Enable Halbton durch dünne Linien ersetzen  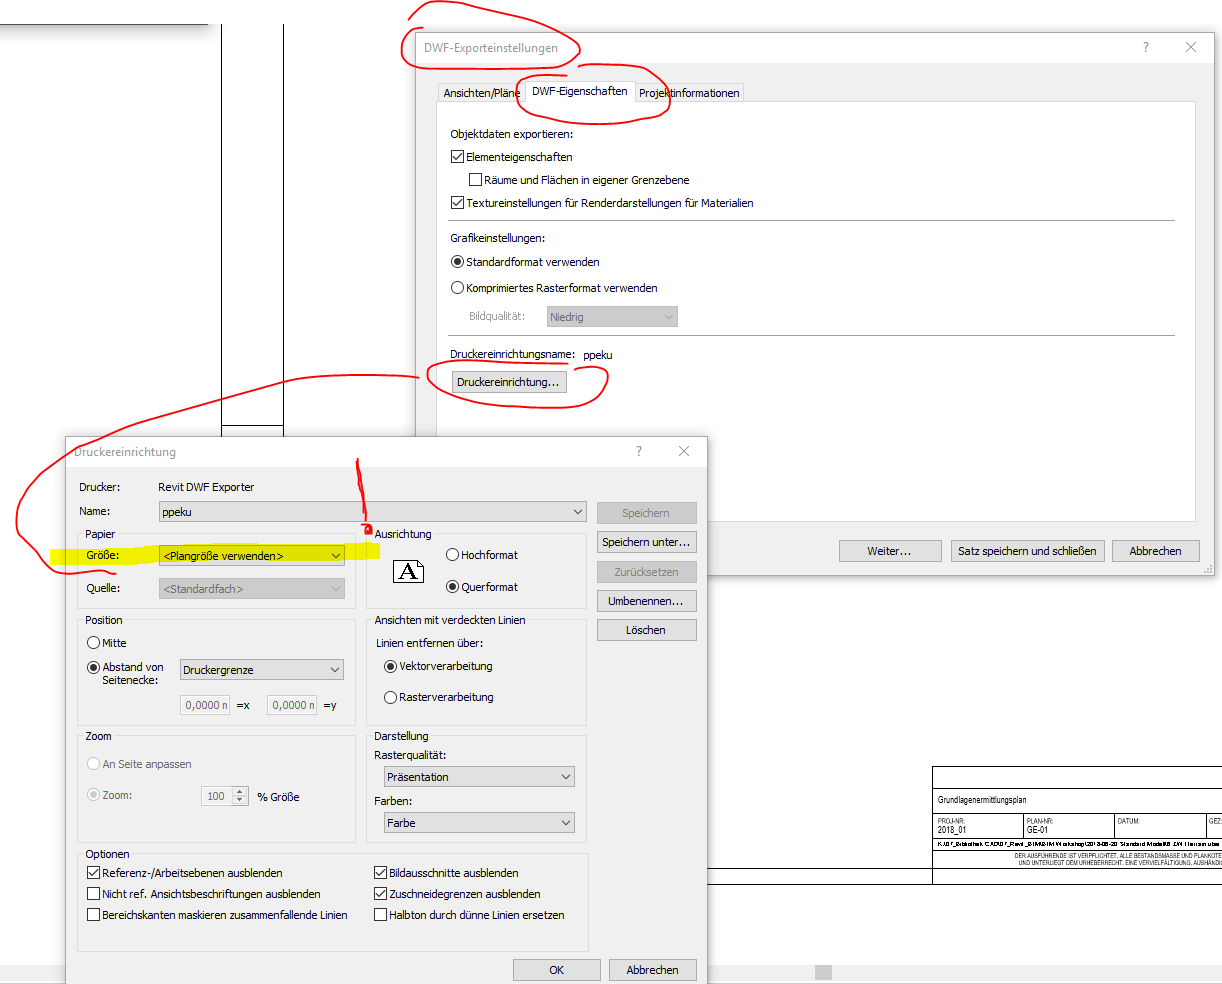pos(381,914)
